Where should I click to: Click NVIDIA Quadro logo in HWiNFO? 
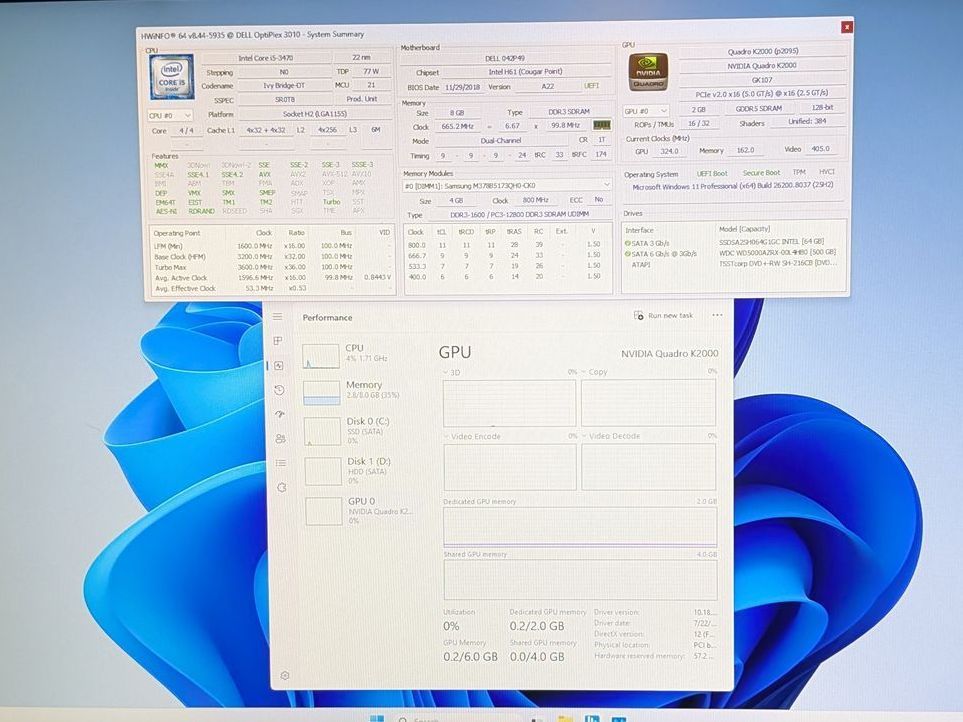[648, 73]
